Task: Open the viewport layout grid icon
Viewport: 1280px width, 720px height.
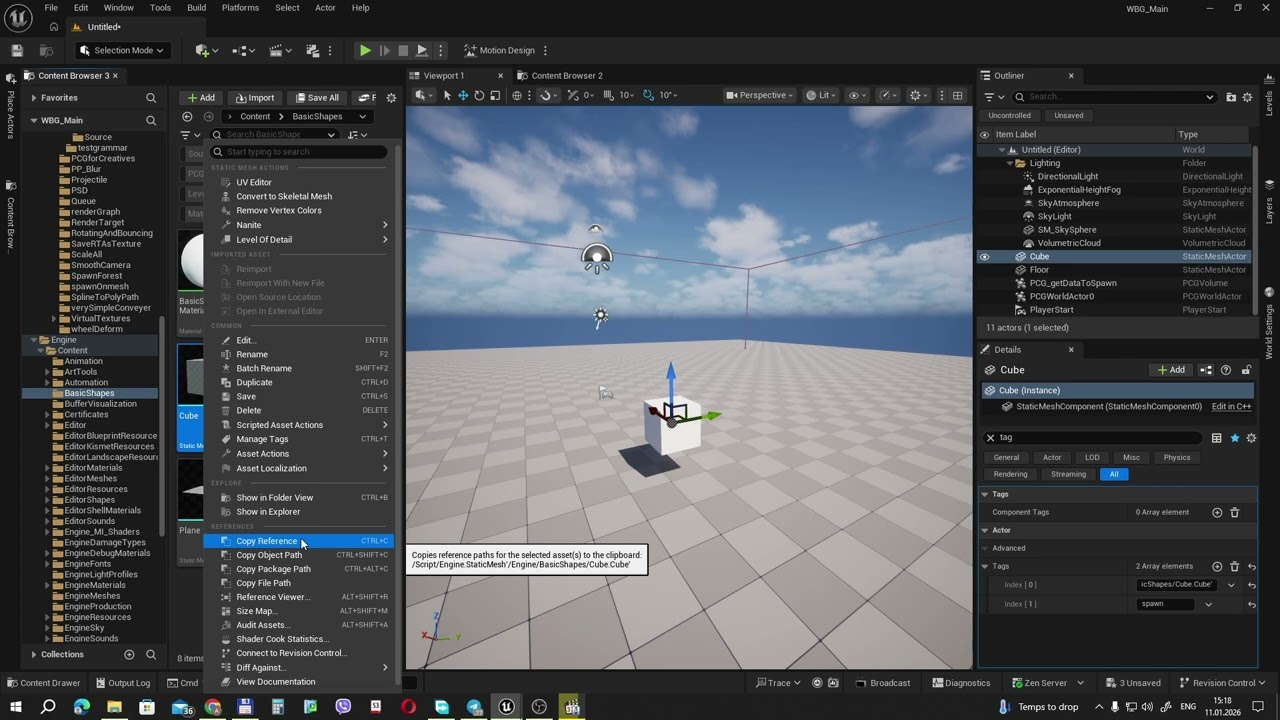Action: [957, 95]
